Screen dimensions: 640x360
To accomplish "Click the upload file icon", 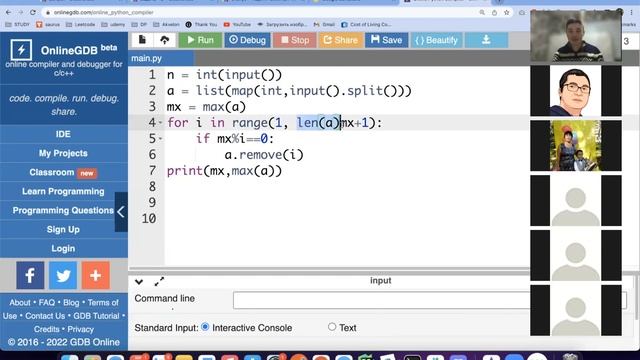I will coord(164,40).
